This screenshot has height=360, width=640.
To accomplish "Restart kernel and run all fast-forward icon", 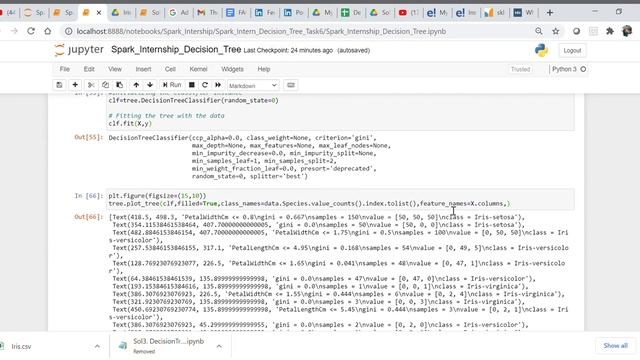I will point(218,85).
